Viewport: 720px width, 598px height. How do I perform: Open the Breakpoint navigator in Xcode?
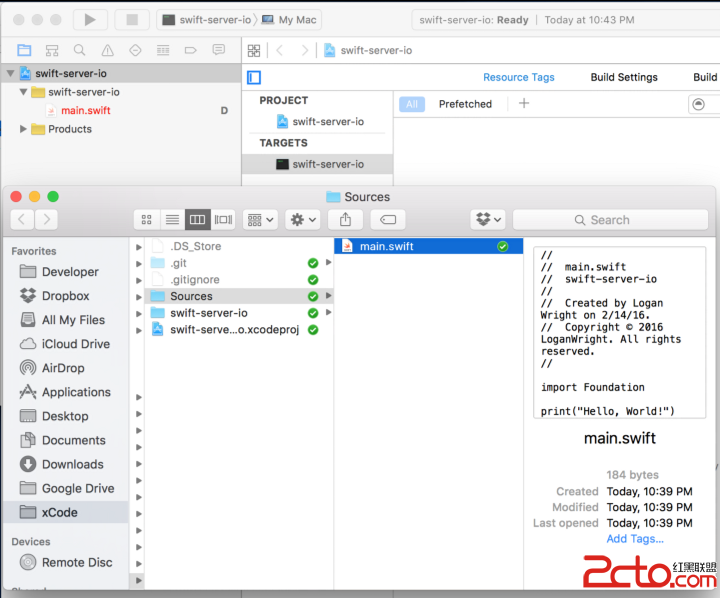coord(191,50)
